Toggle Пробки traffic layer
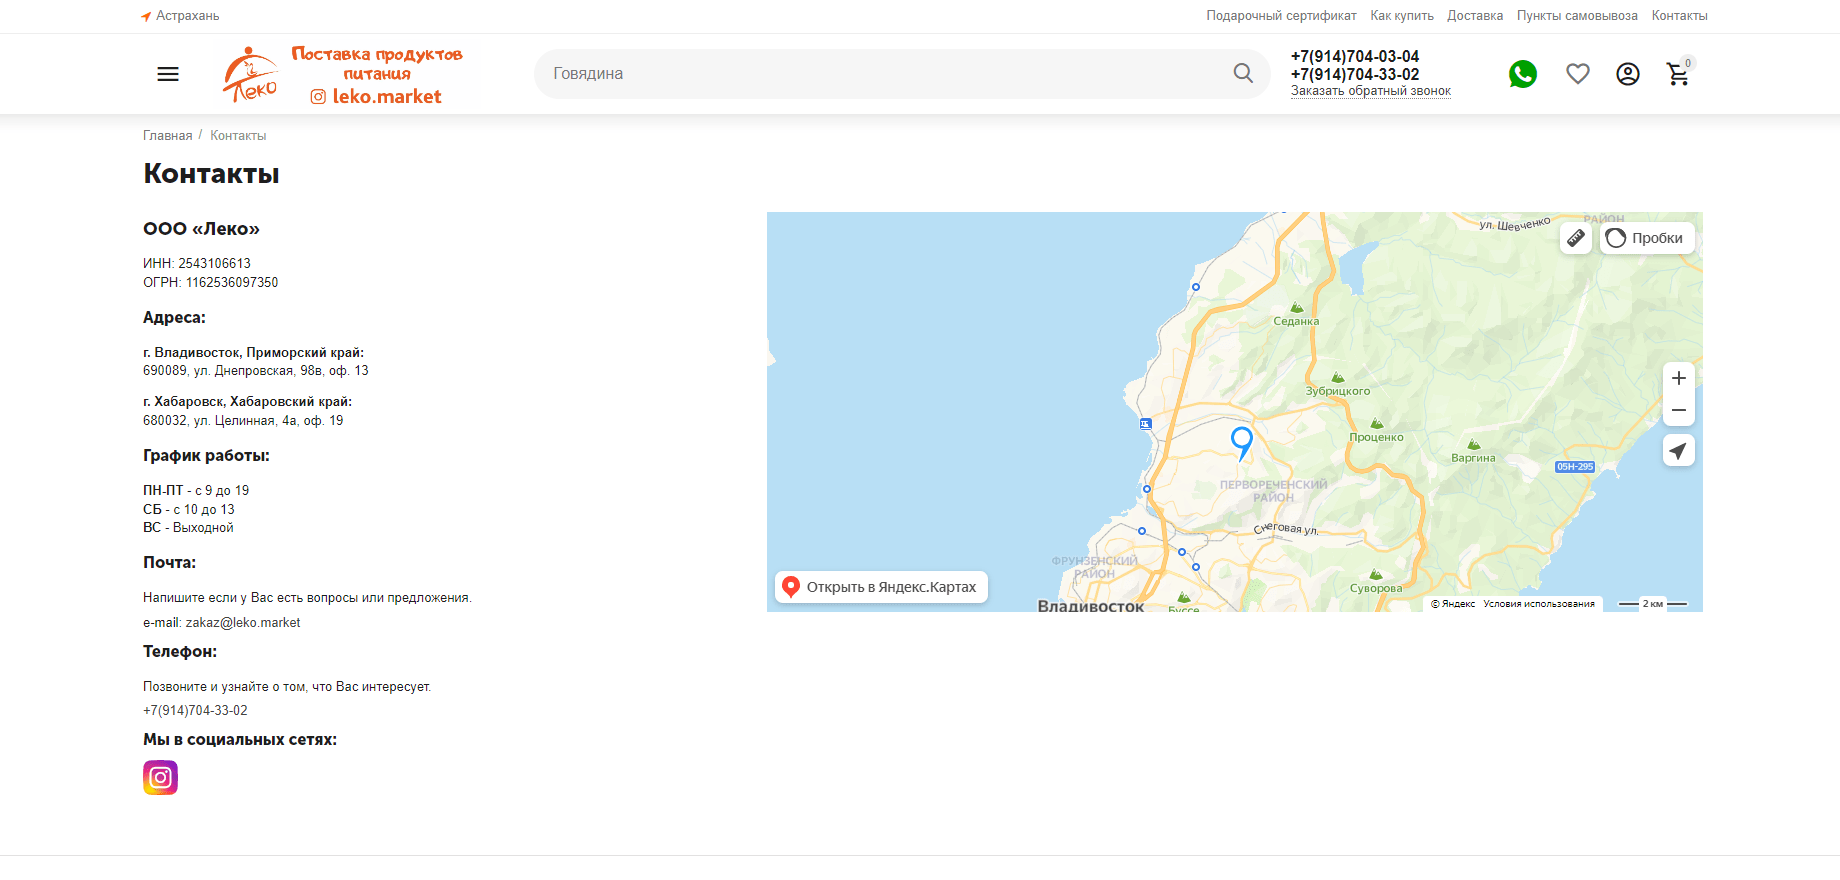 click(x=1647, y=238)
